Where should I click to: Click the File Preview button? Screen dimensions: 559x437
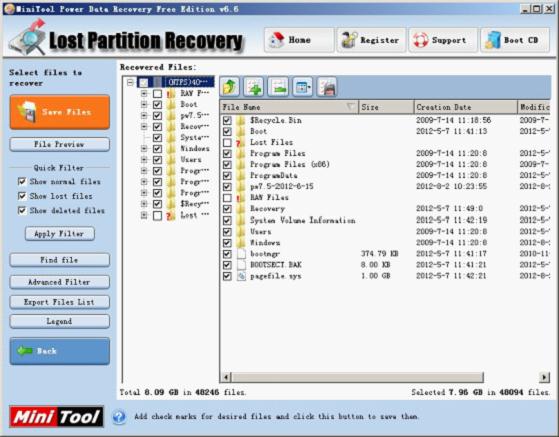pos(60,144)
